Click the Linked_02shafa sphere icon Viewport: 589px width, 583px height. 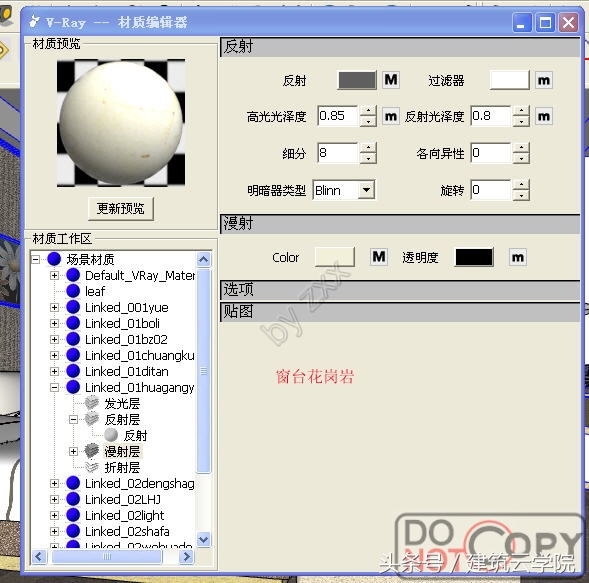point(73,531)
